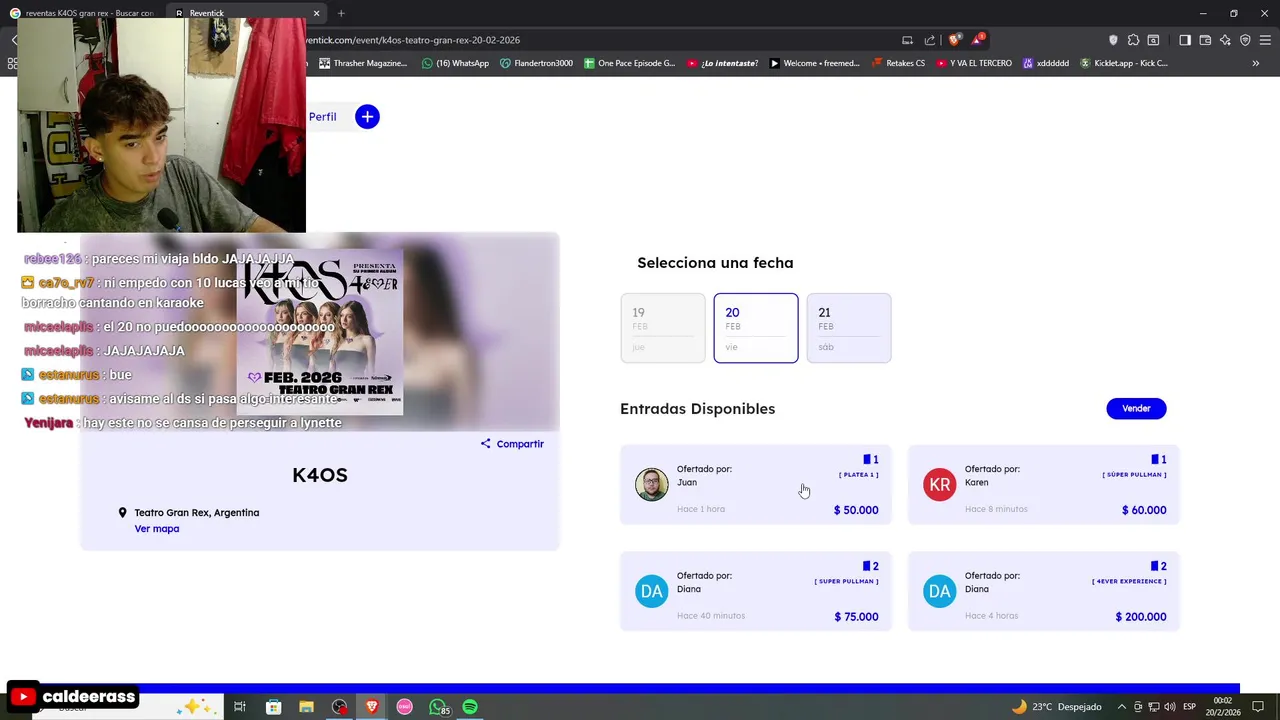1280x720 pixels.
Task: Select the 21 FEB date card
Action: click(848, 328)
